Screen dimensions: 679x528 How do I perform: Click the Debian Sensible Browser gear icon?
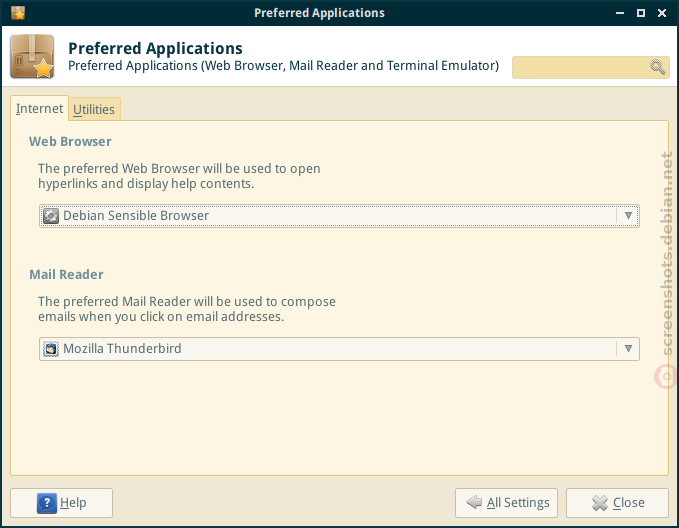tap(51, 216)
